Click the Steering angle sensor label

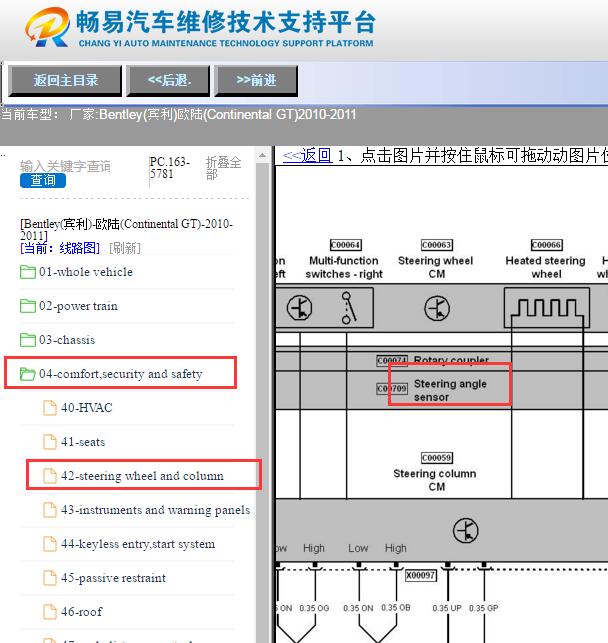(x=450, y=390)
